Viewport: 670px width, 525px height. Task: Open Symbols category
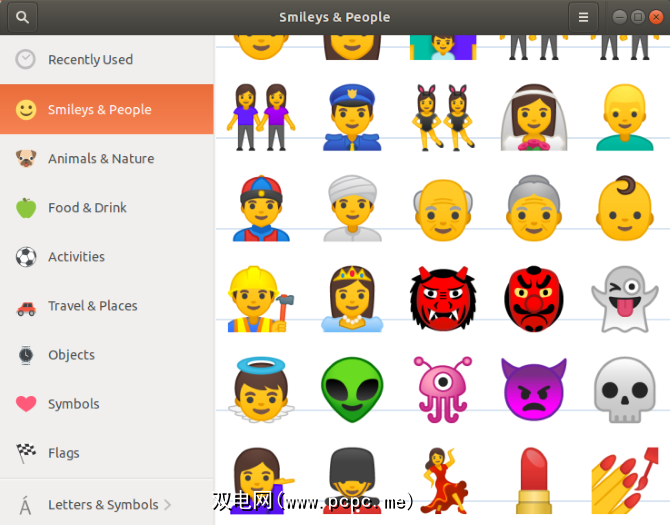tap(107, 404)
